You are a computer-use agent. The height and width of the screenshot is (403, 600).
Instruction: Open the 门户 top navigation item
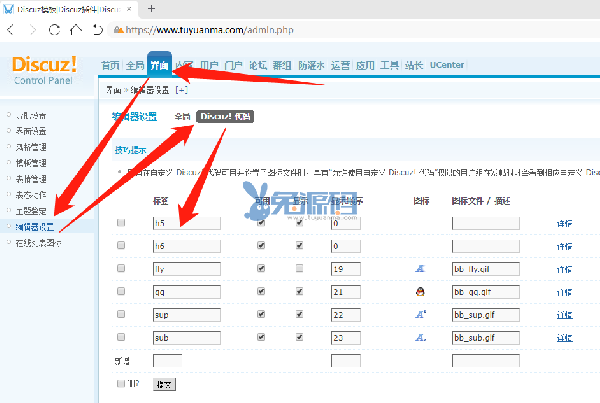pos(233,65)
